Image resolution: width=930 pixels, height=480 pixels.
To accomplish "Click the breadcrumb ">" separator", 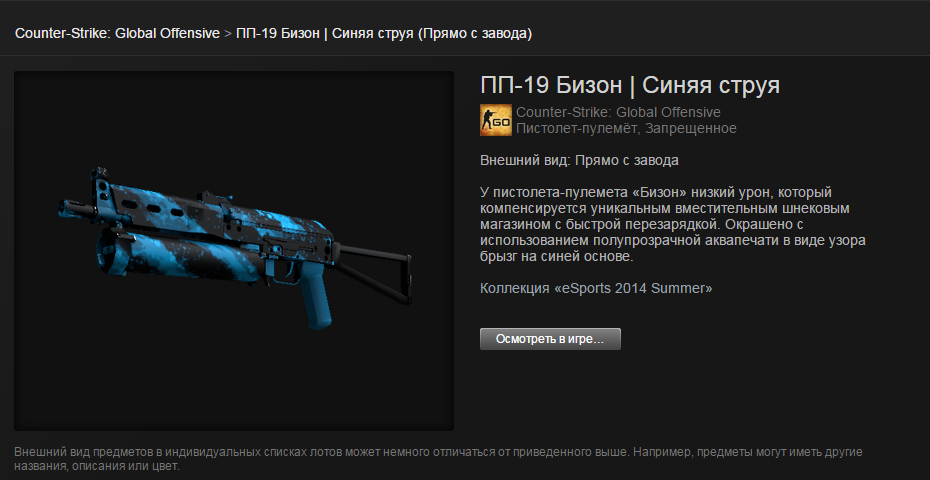I will point(228,34).
